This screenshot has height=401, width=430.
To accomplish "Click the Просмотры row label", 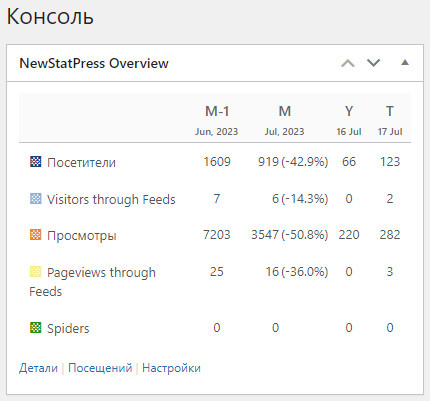I will click(82, 236).
